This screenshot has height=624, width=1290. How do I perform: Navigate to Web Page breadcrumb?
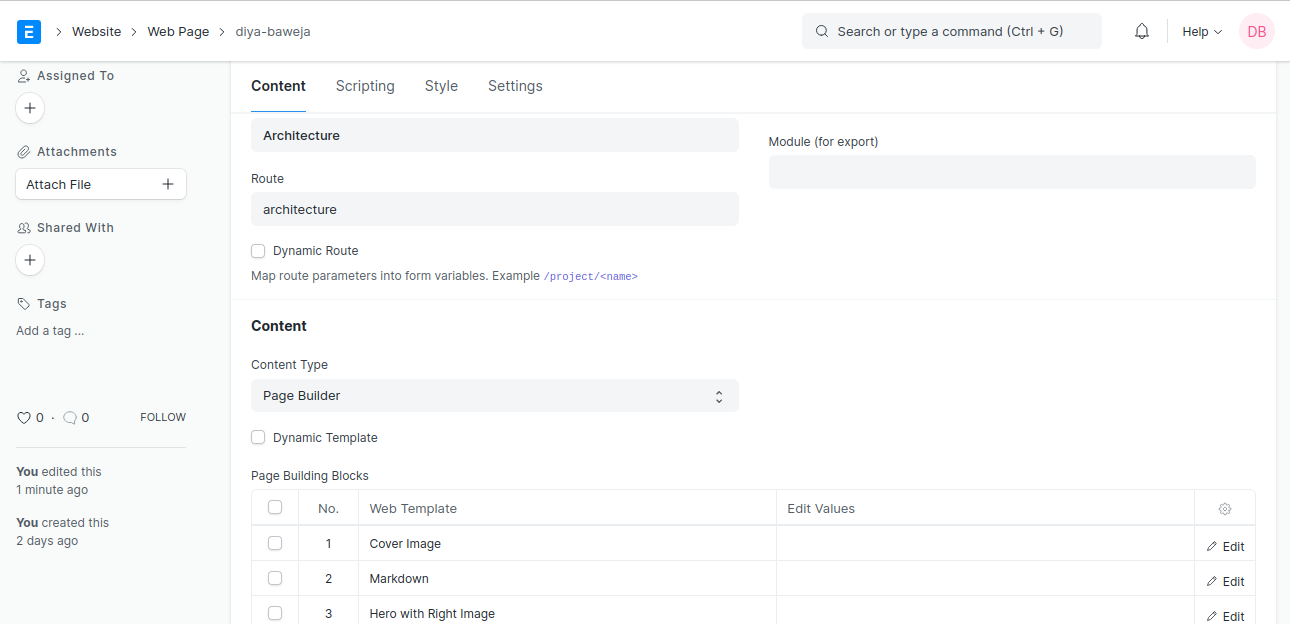[x=178, y=31]
